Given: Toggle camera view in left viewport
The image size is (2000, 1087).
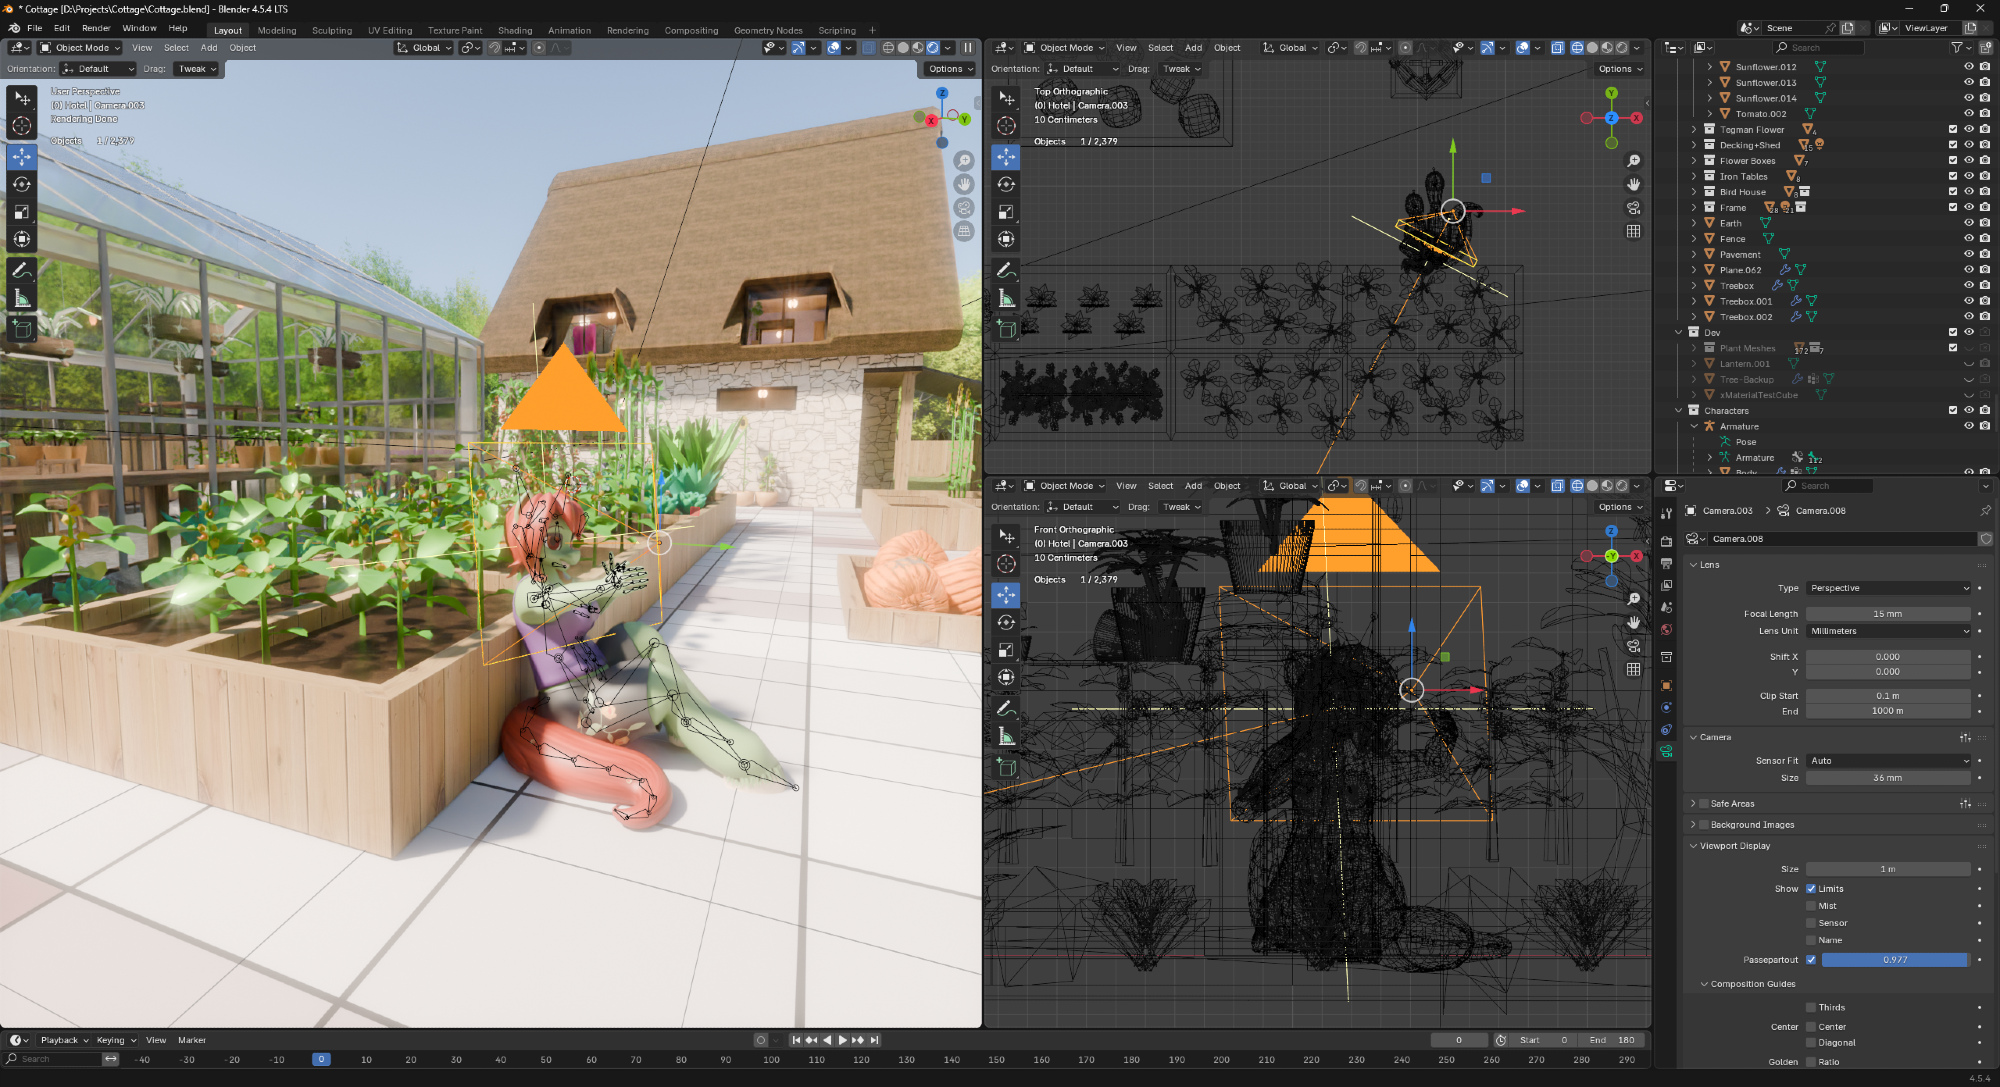Looking at the screenshot, I should pyautogui.click(x=964, y=208).
